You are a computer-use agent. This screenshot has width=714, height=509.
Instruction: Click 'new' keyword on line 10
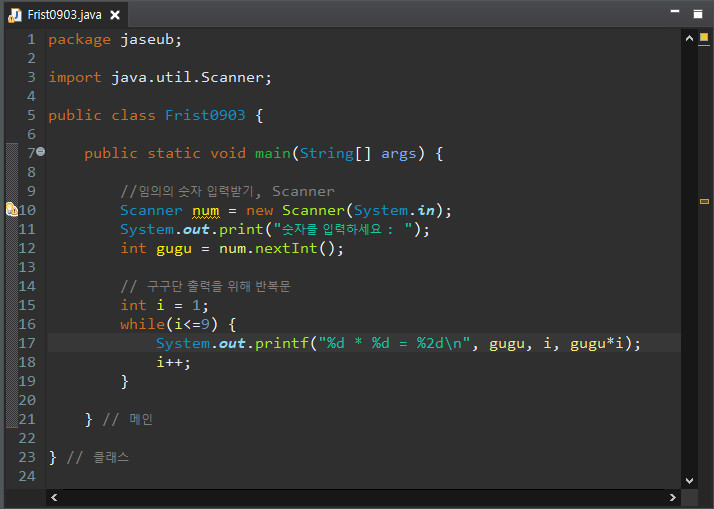[260, 211]
